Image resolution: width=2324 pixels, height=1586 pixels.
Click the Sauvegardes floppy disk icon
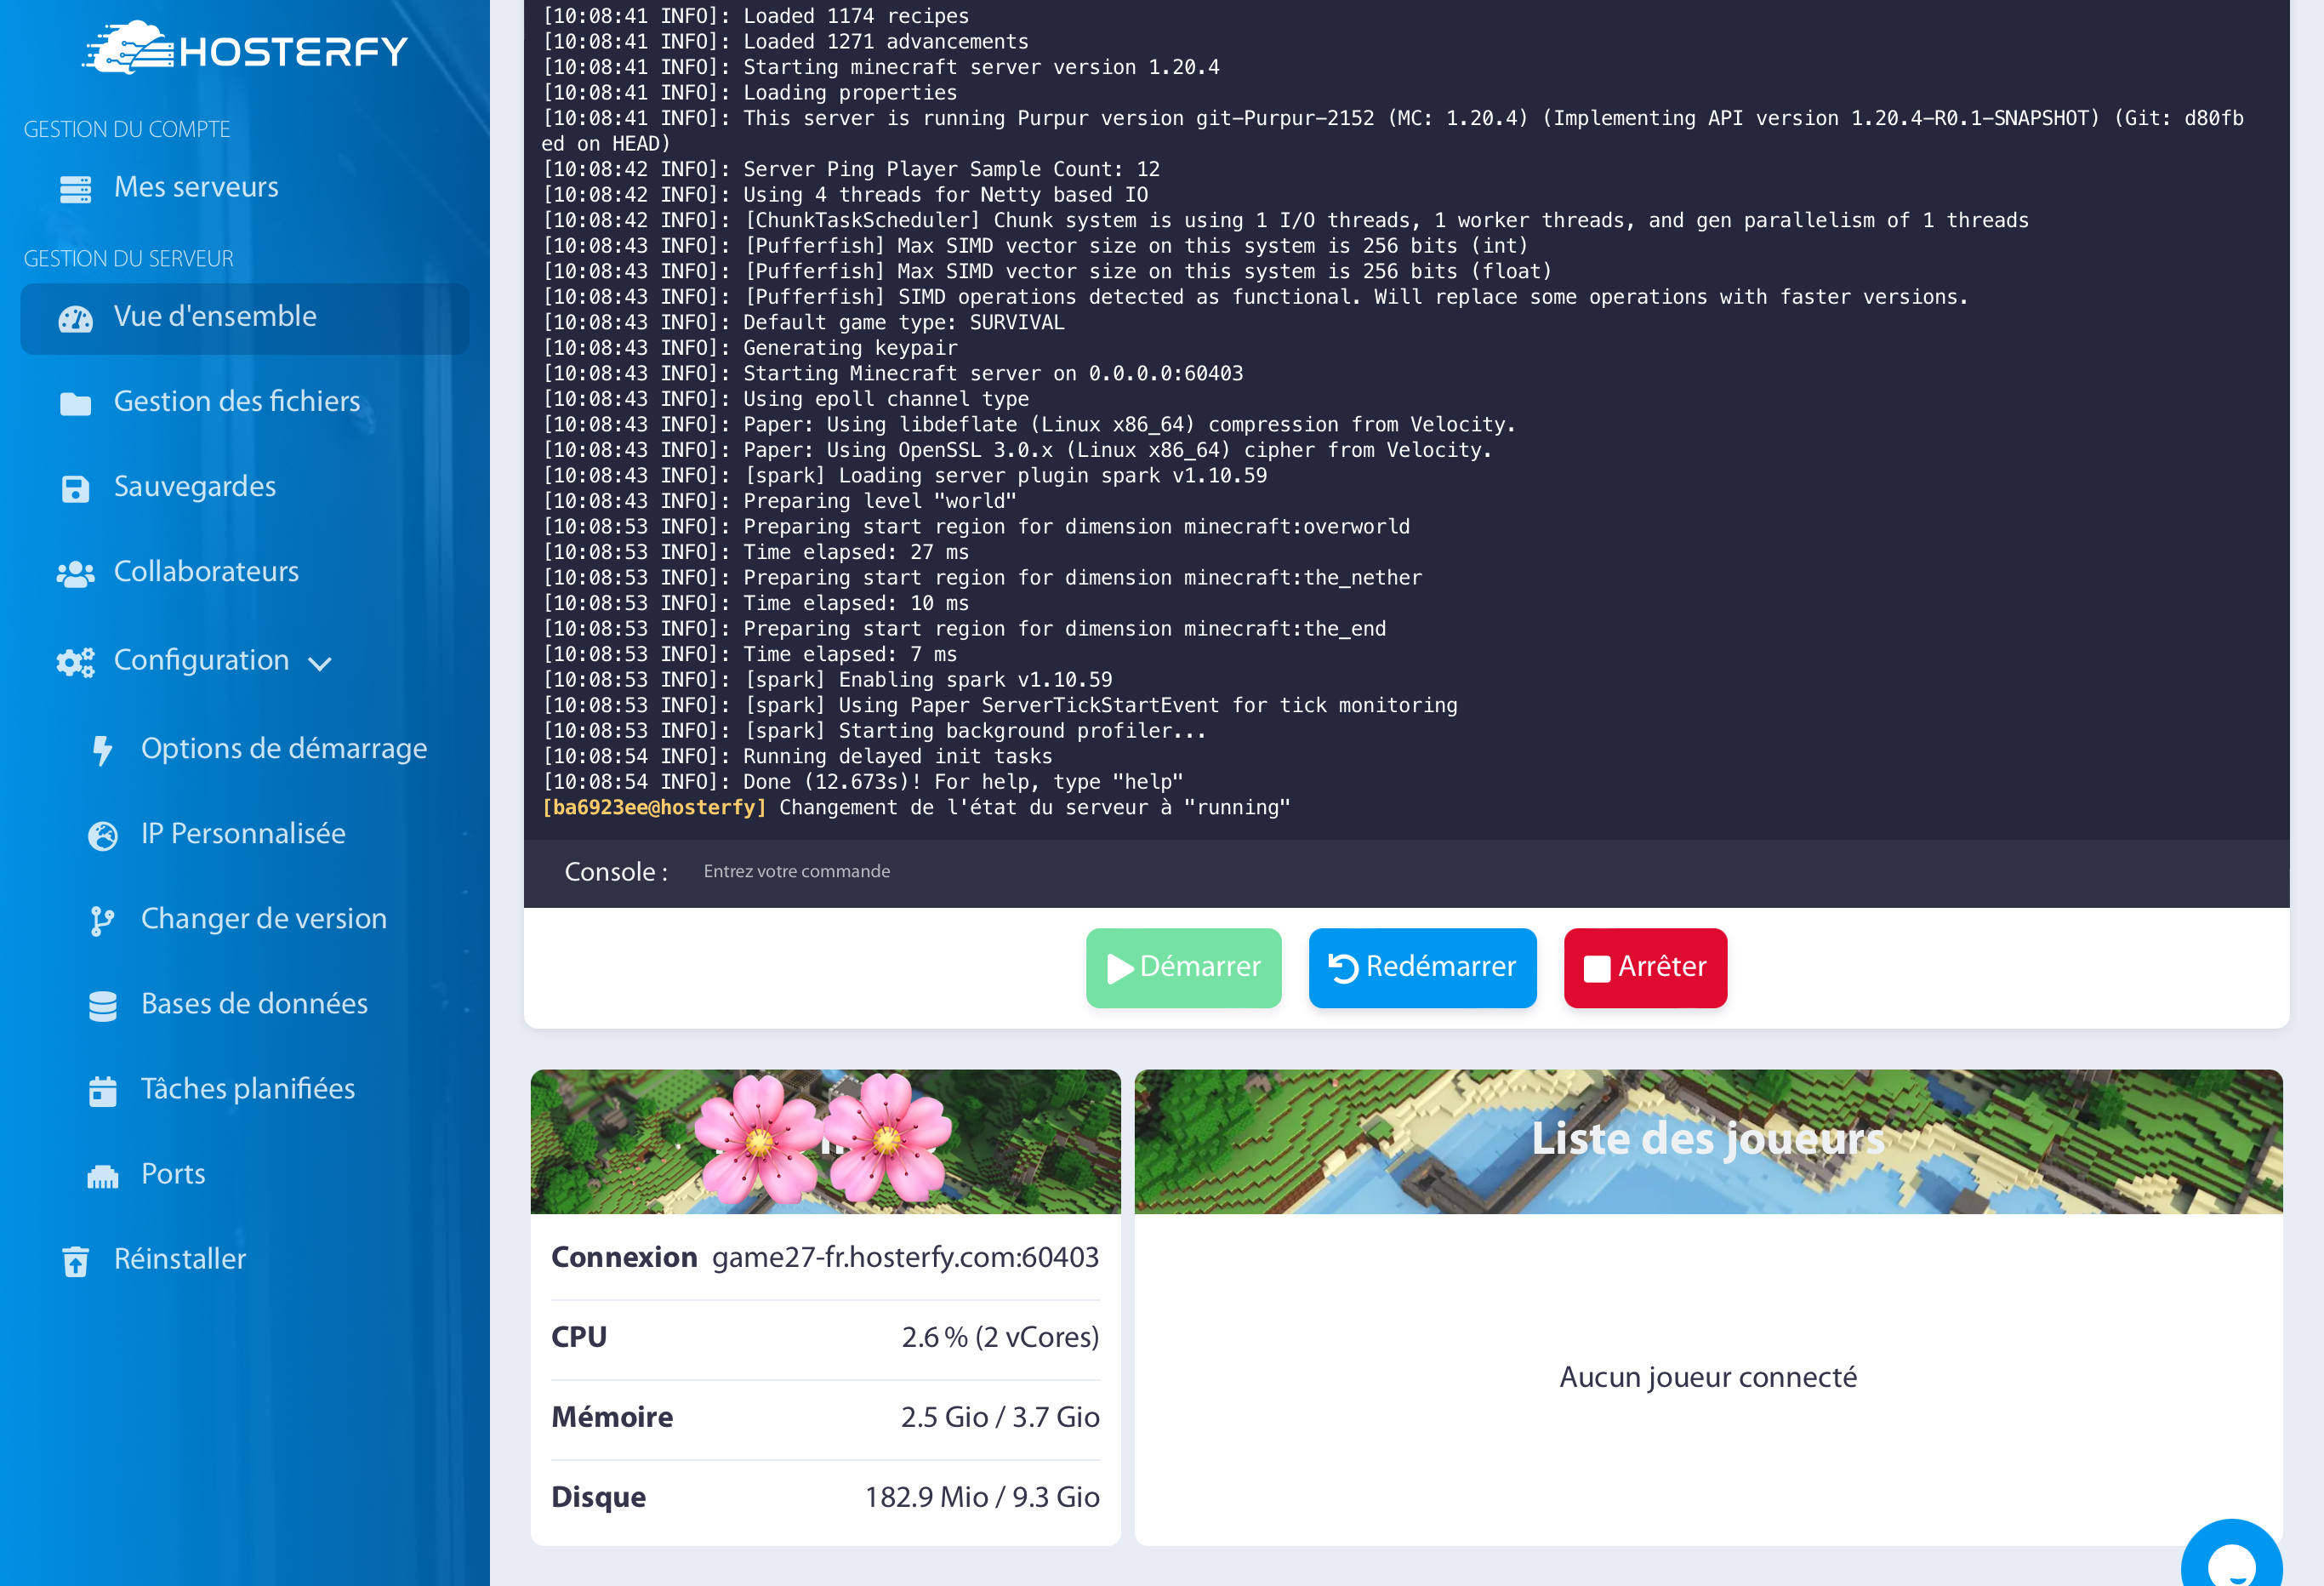pos(75,488)
